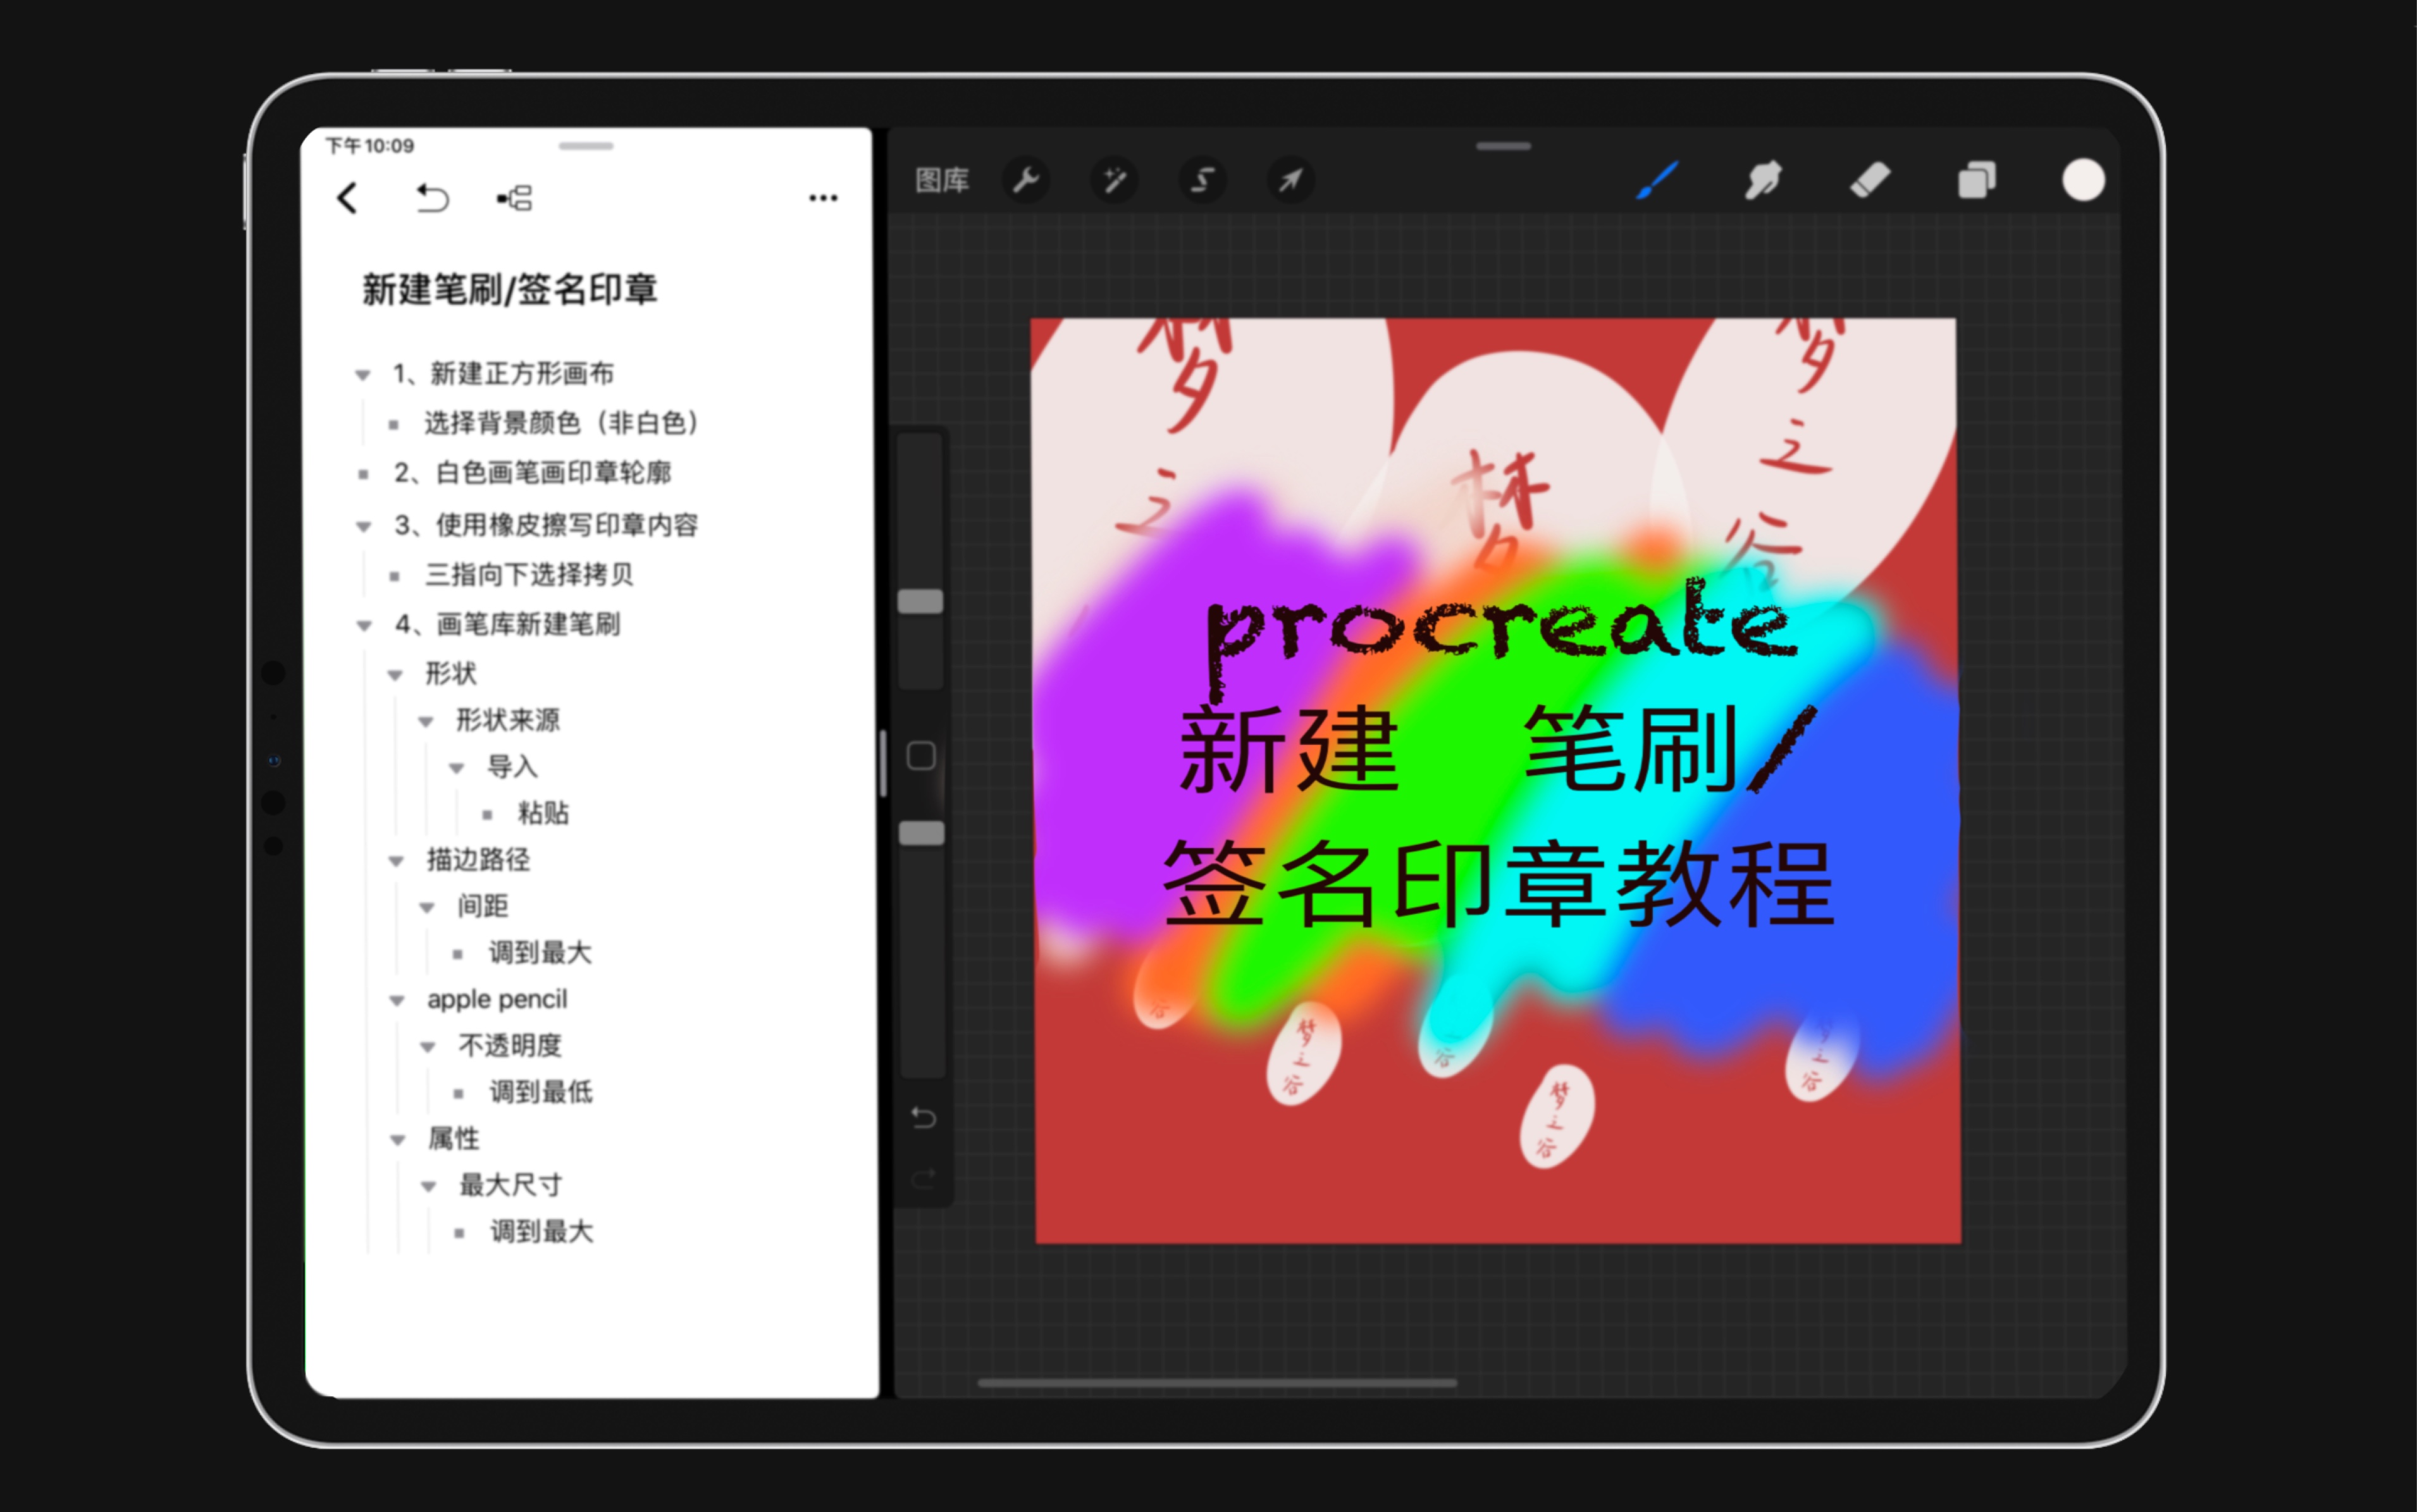
Task: Click the 1、新建正方形画布 text
Action: [x=503, y=373]
